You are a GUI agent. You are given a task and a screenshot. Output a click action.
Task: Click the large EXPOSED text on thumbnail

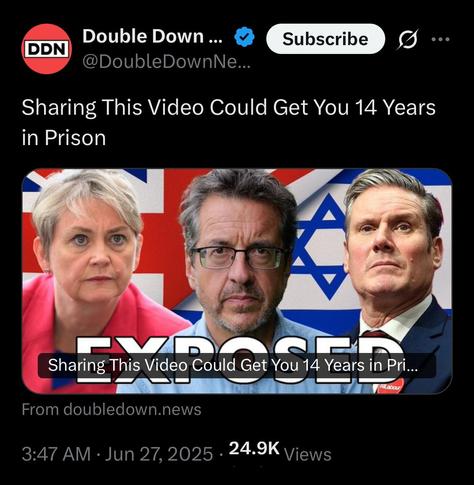(238, 360)
